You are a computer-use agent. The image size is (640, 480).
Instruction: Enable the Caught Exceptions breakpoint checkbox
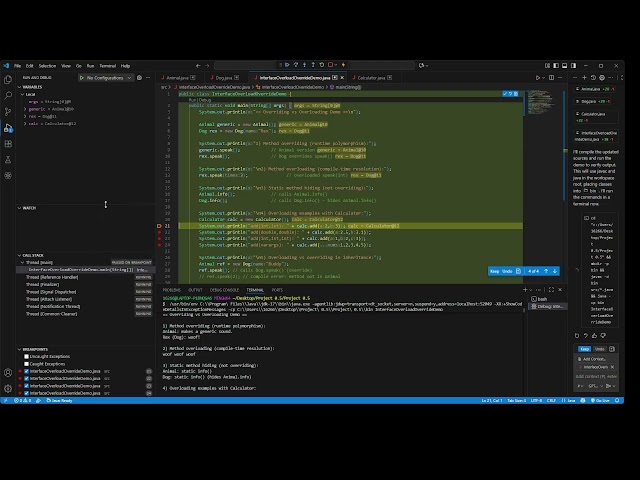pyautogui.click(x=24, y=364)
